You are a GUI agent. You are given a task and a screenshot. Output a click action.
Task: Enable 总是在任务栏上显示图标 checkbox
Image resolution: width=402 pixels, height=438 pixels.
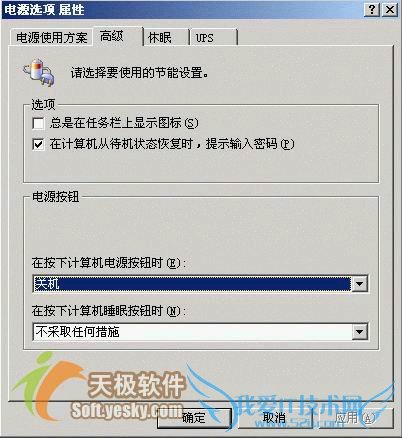pos(38,123)
